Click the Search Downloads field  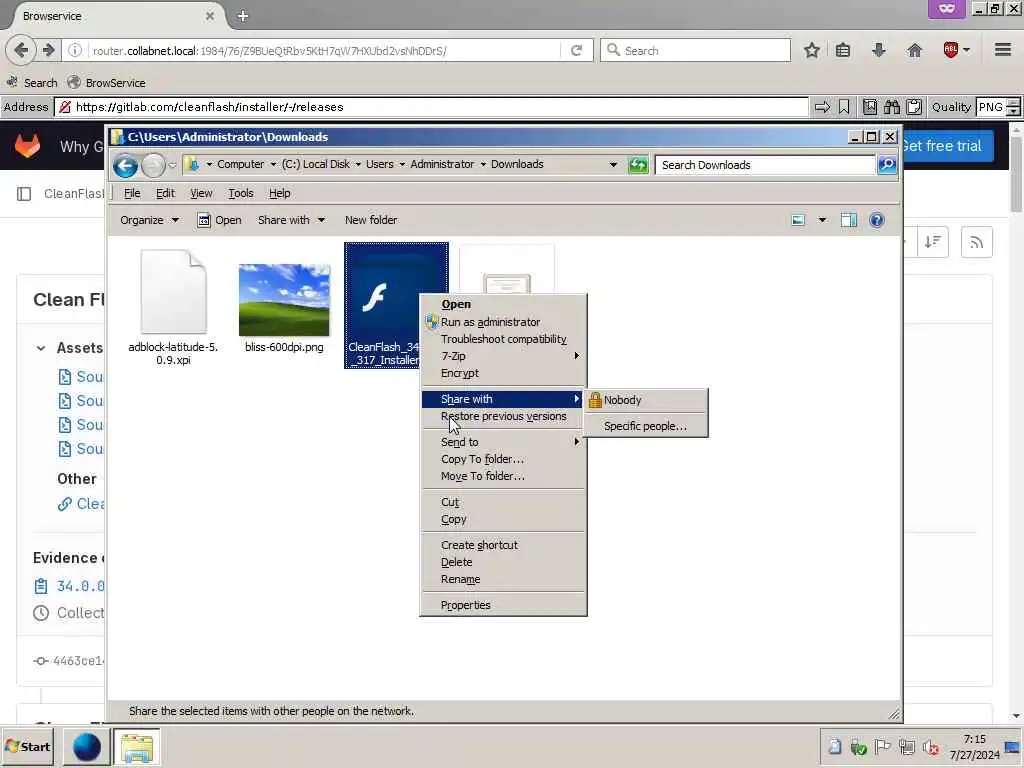[x=765, y=165]
